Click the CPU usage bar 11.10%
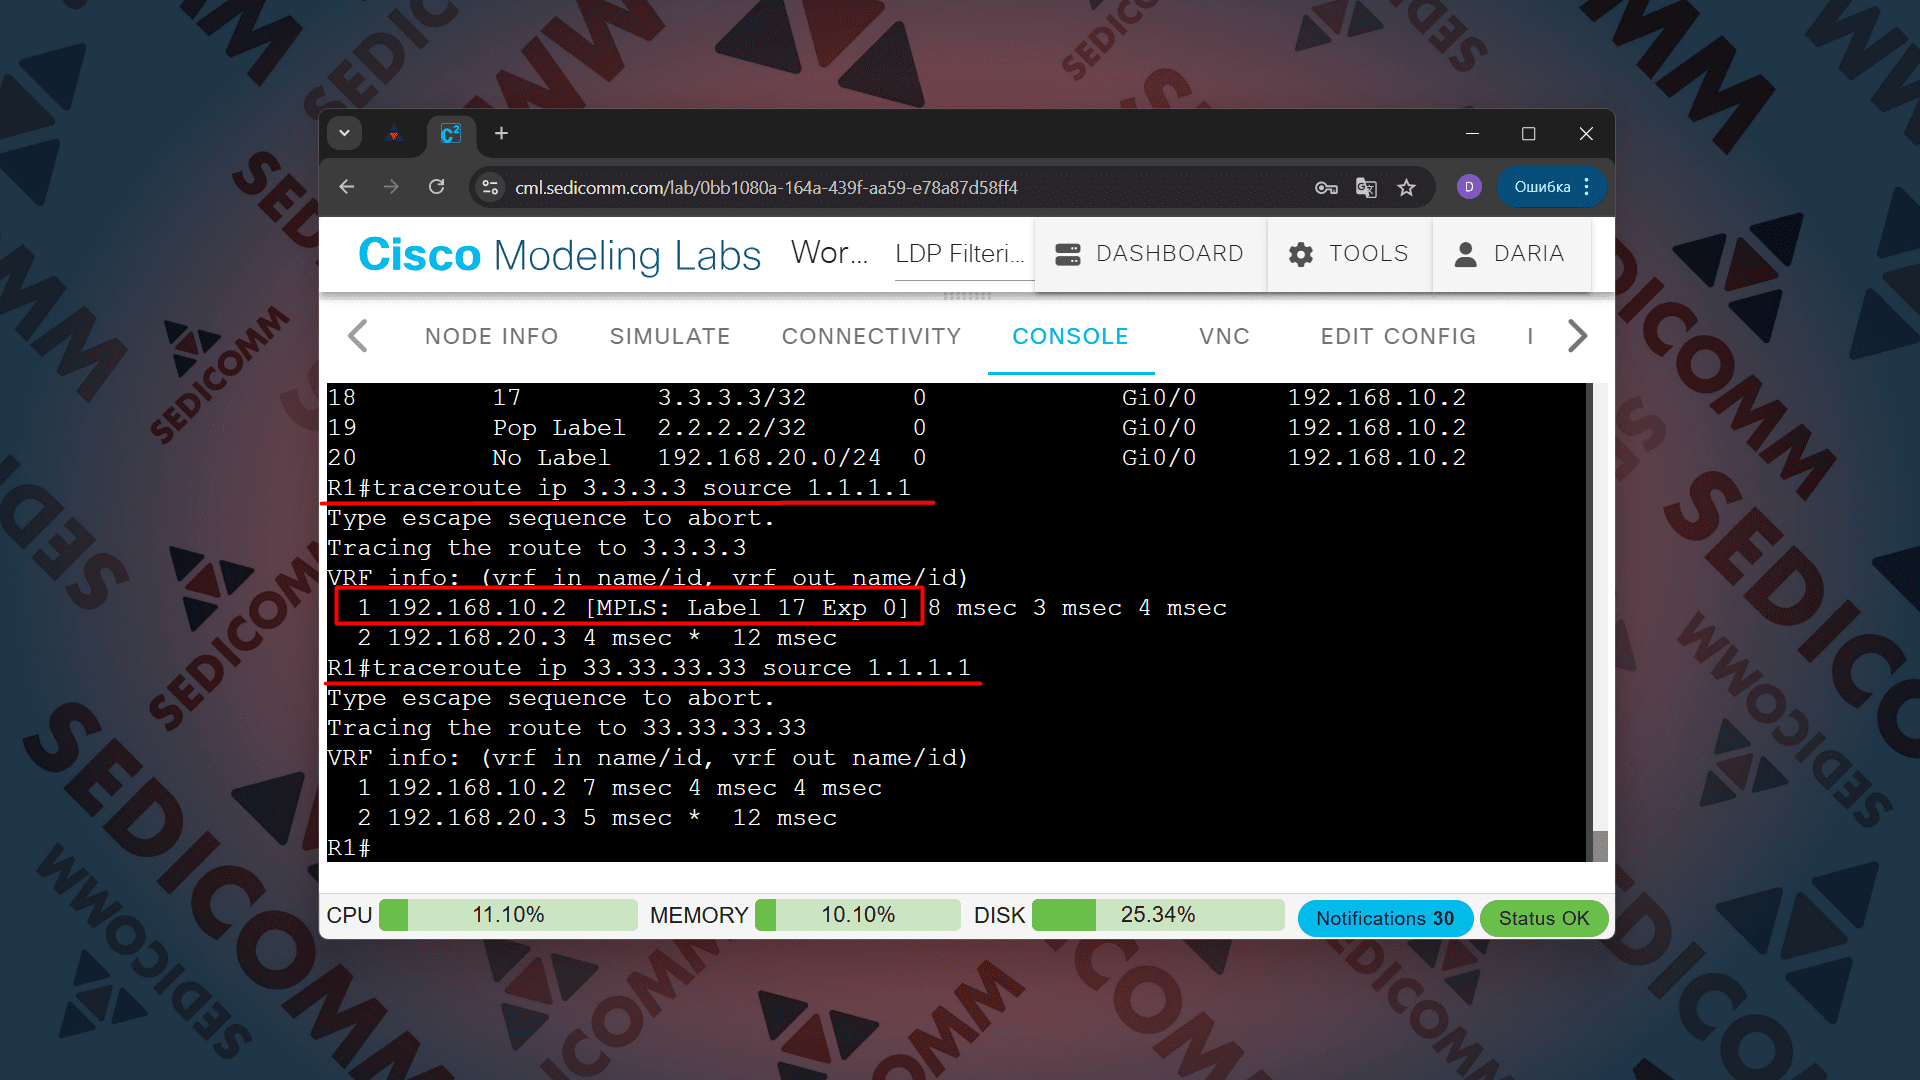The height and width of the screenshot is (1080, 1920). 508,915
